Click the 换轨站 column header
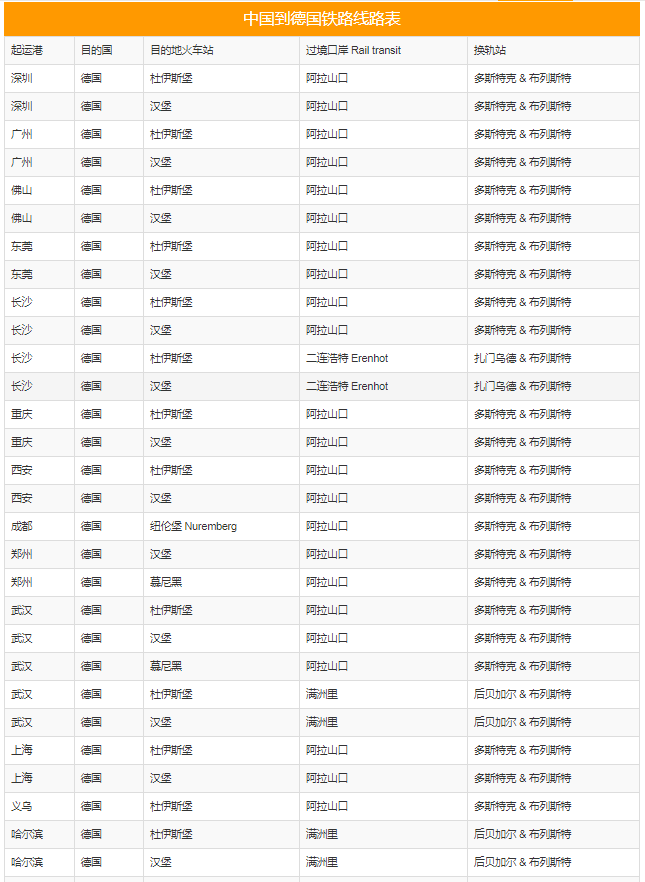 (x=490, y=50)
